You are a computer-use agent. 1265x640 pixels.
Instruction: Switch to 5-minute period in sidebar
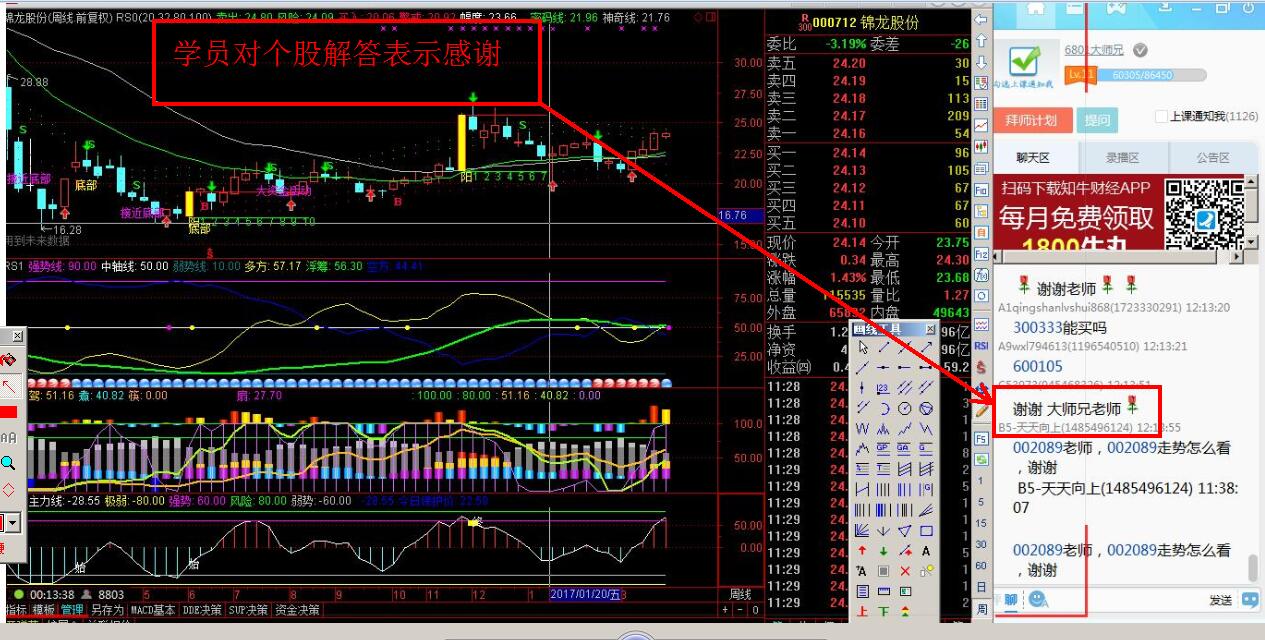(x=981, y=502)
